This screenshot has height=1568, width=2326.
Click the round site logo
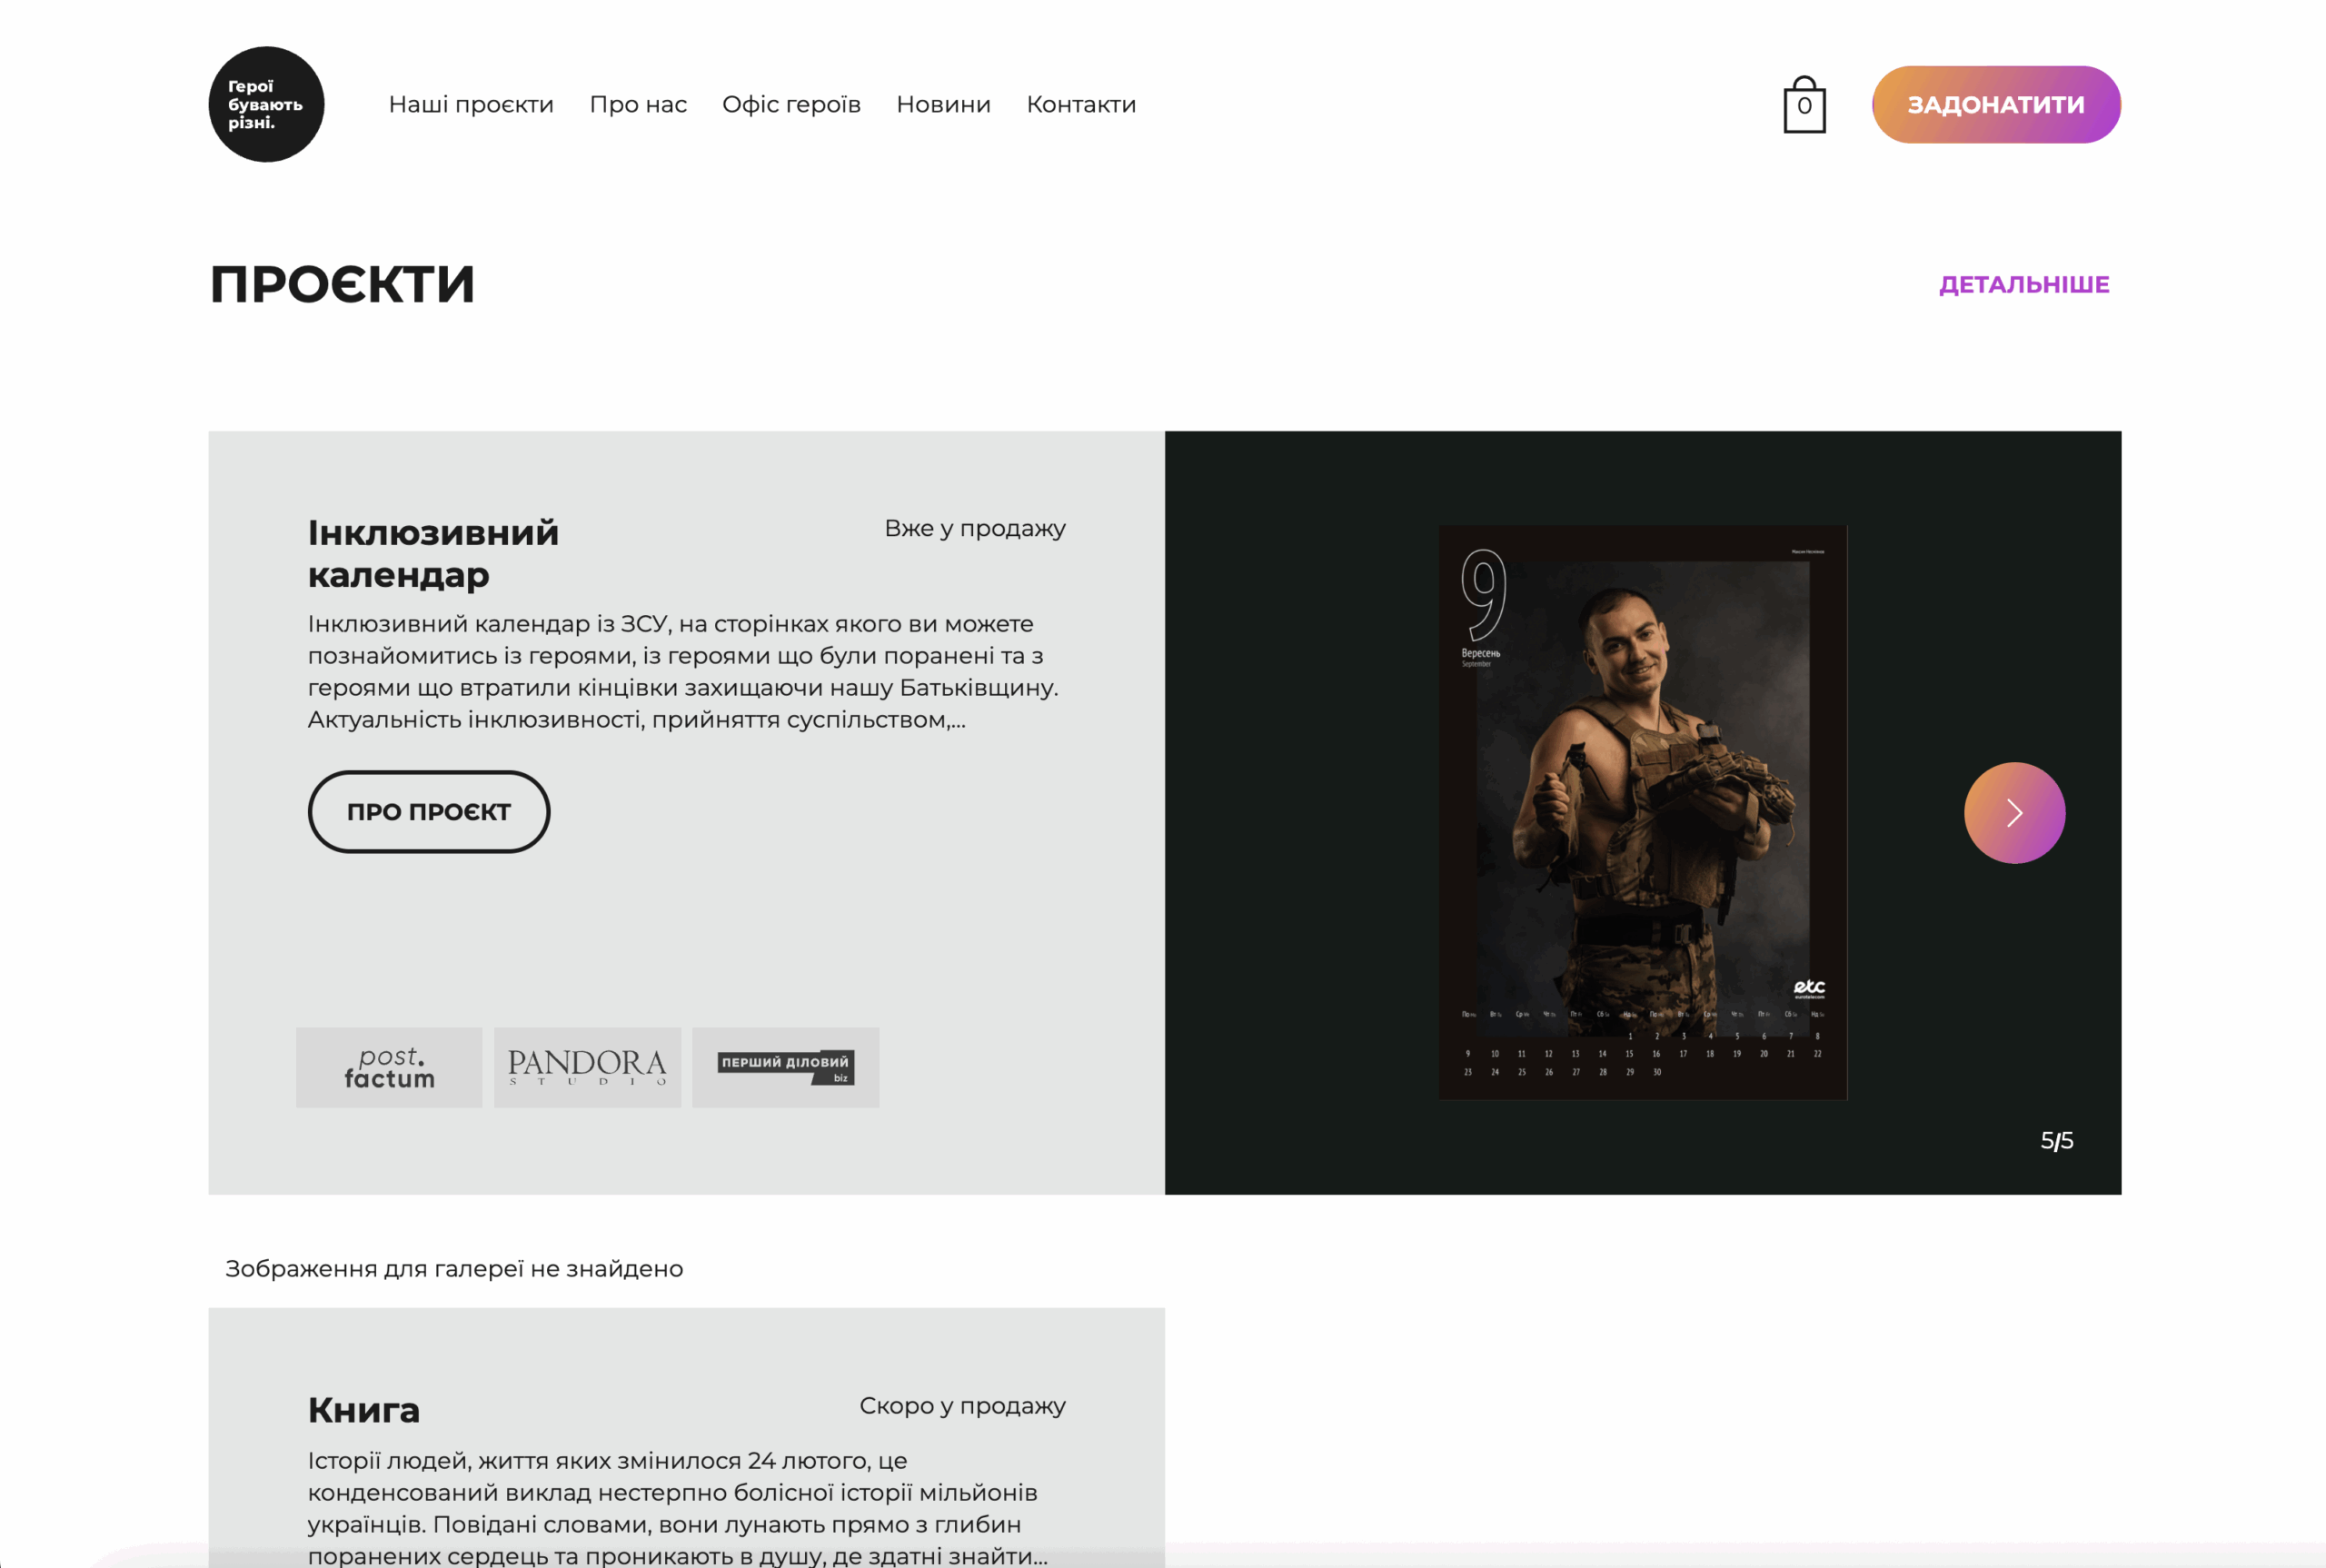(266, 104)
